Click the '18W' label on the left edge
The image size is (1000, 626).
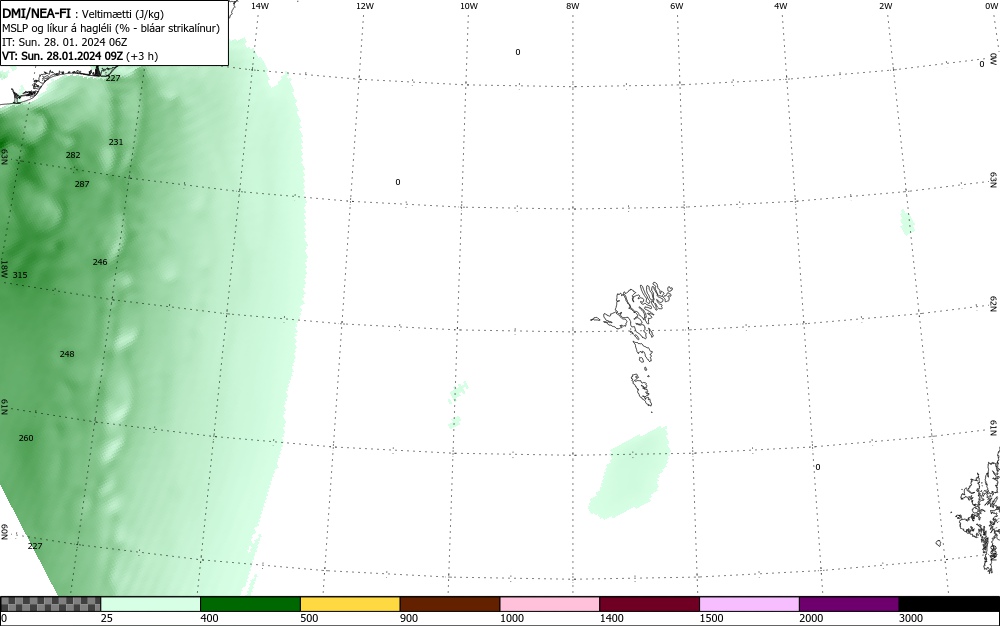[4, 268]
